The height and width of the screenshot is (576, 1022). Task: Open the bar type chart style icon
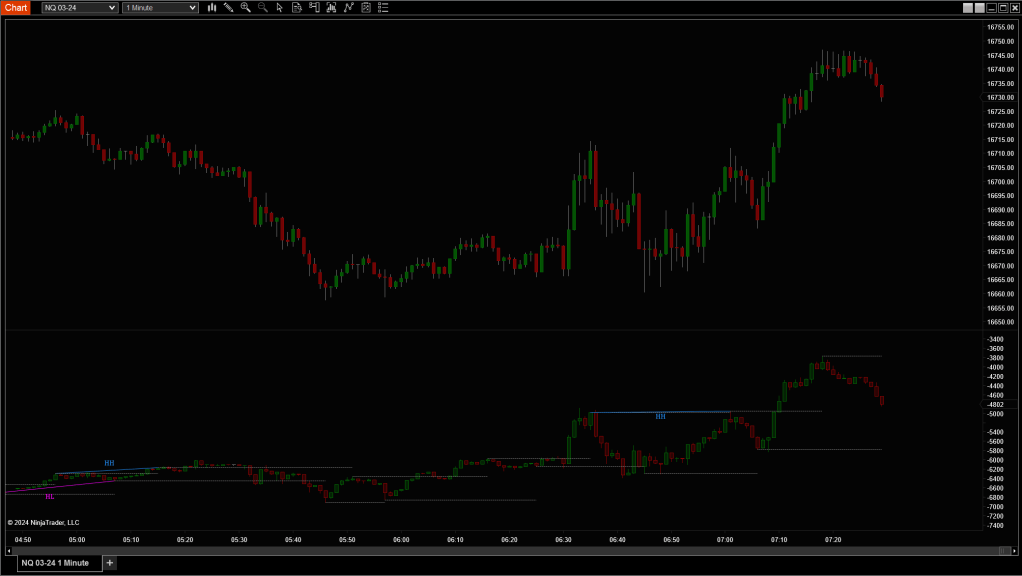212,7
